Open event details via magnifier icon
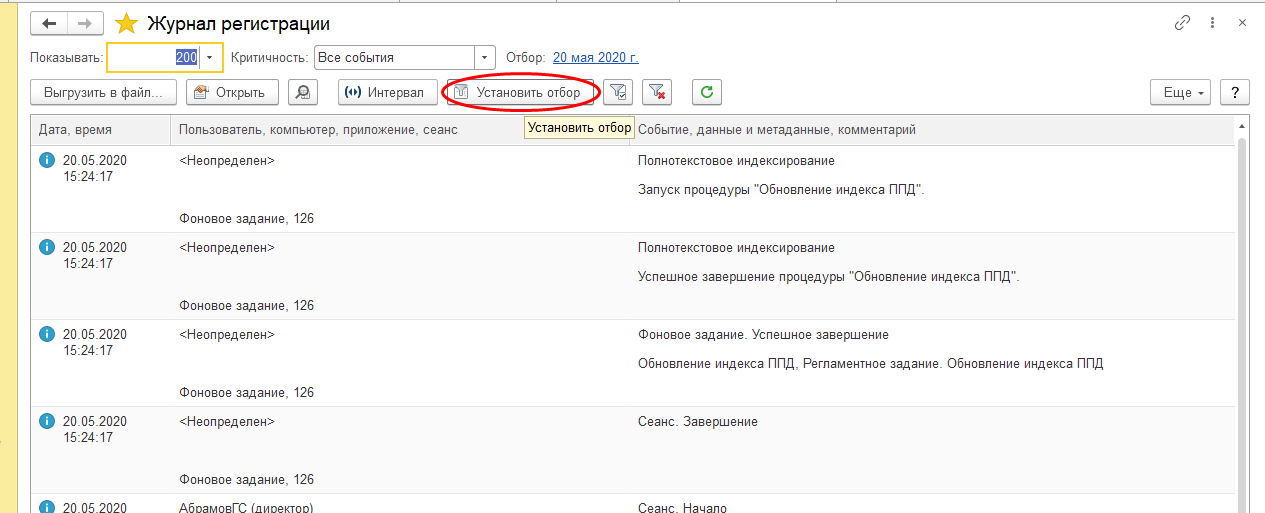Image resolution: width=1265 pixels, height=513 pixels. point(302,92)
